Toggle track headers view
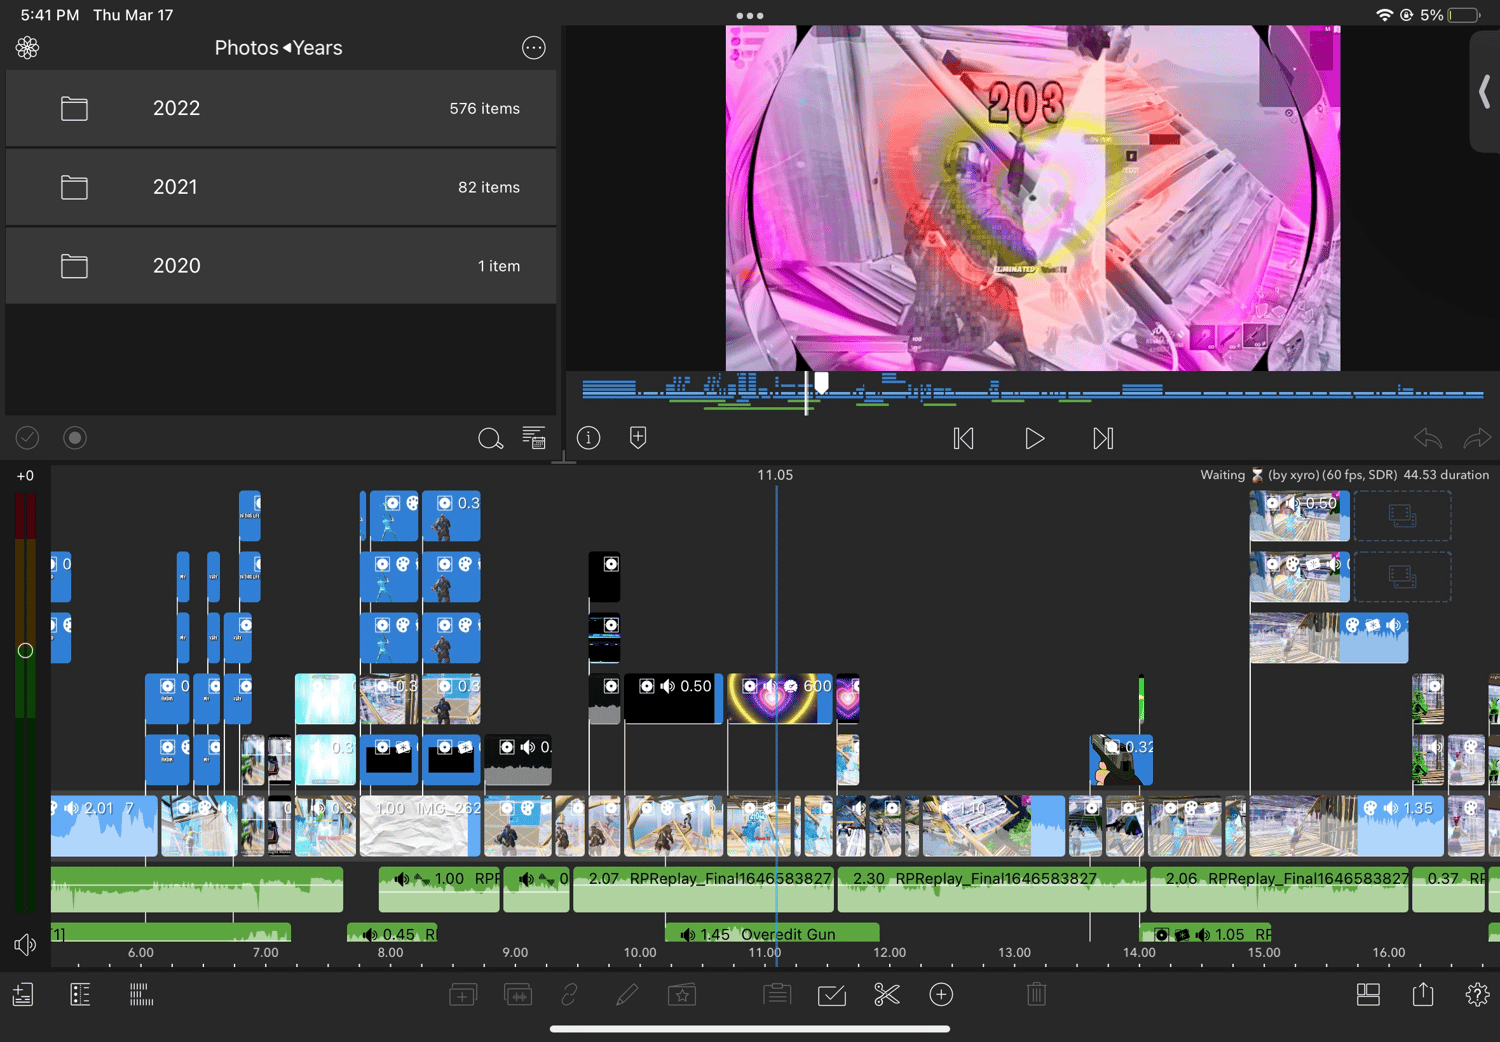 click(80, 995)
